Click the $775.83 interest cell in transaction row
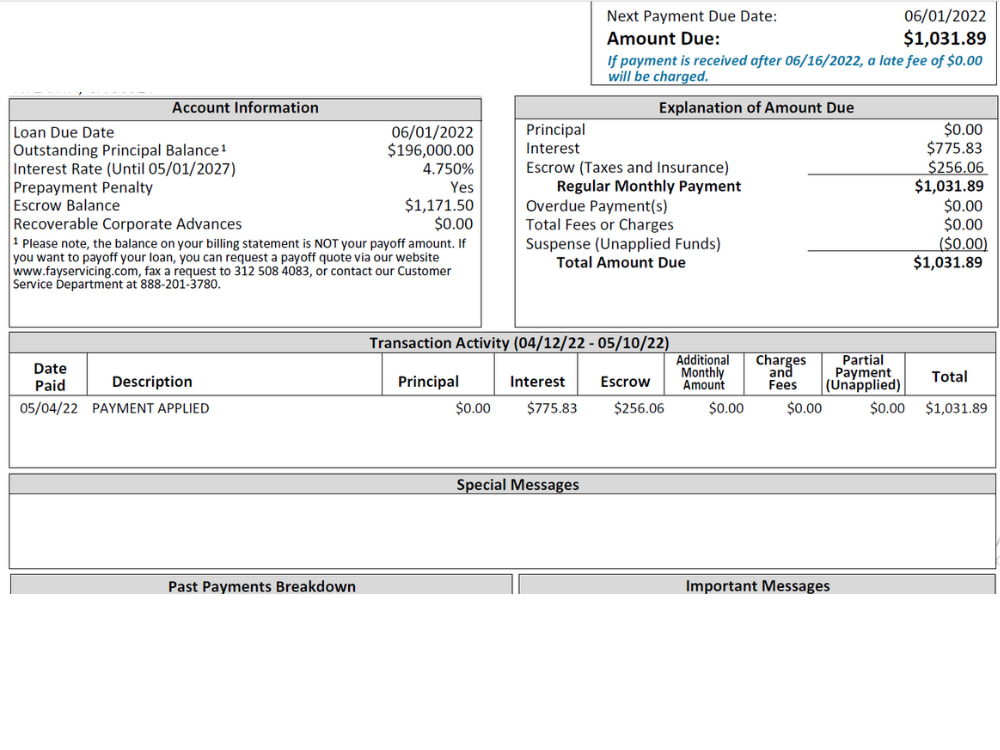The height and width of the screenshot is (750, 1000). pyautogui.click(x=552, y=408)
